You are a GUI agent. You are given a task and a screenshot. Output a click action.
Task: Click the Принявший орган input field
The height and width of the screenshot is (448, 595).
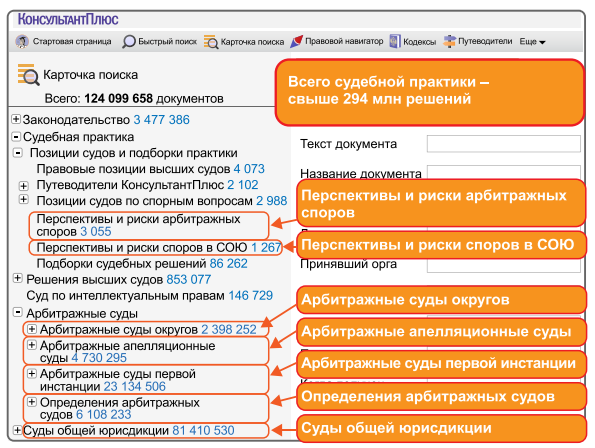pos(504,266)
